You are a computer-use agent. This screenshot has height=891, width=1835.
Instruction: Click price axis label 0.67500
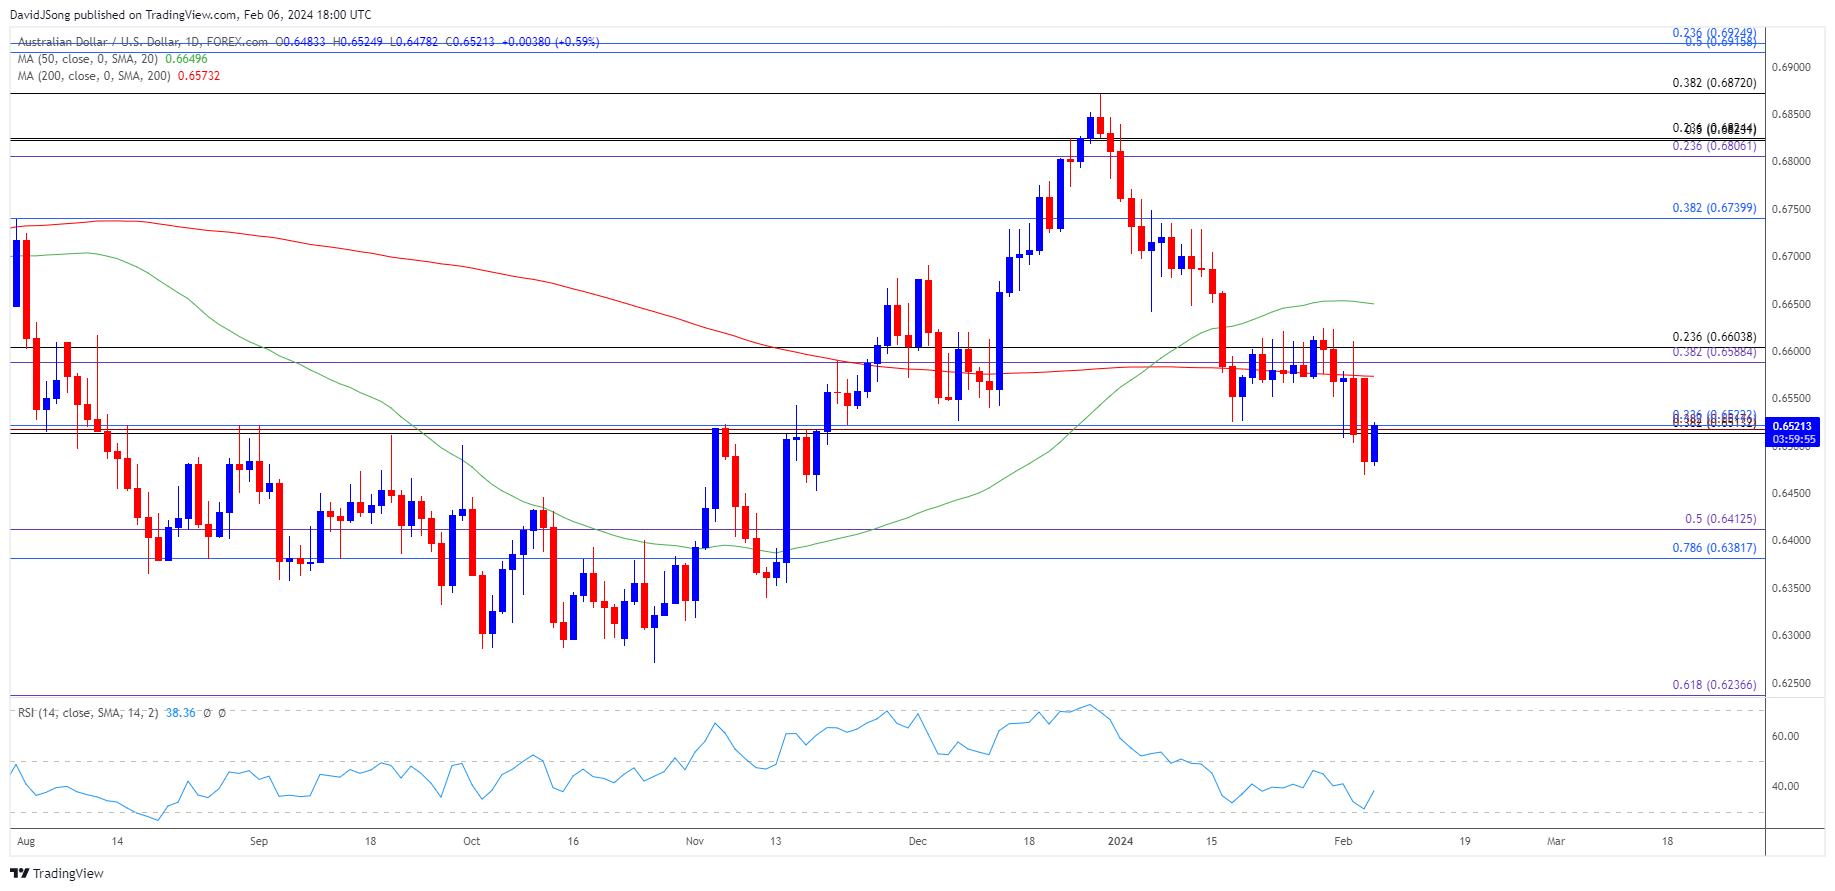pyautogui.click(x=1791, y=209)
